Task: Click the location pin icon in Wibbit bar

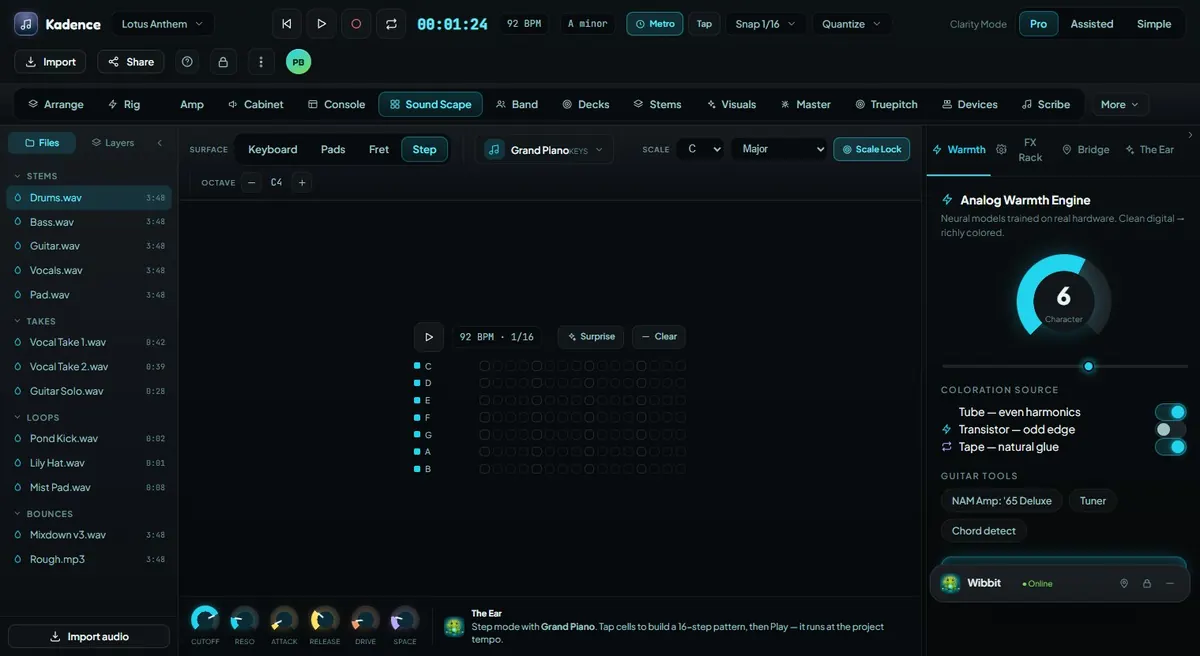Action: [x=1123, y=583]
